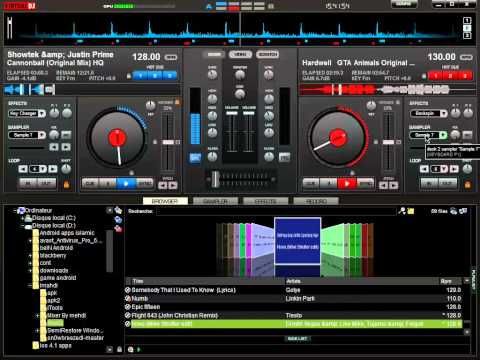Click the left deck sampler next arrow

coord(66,147)
